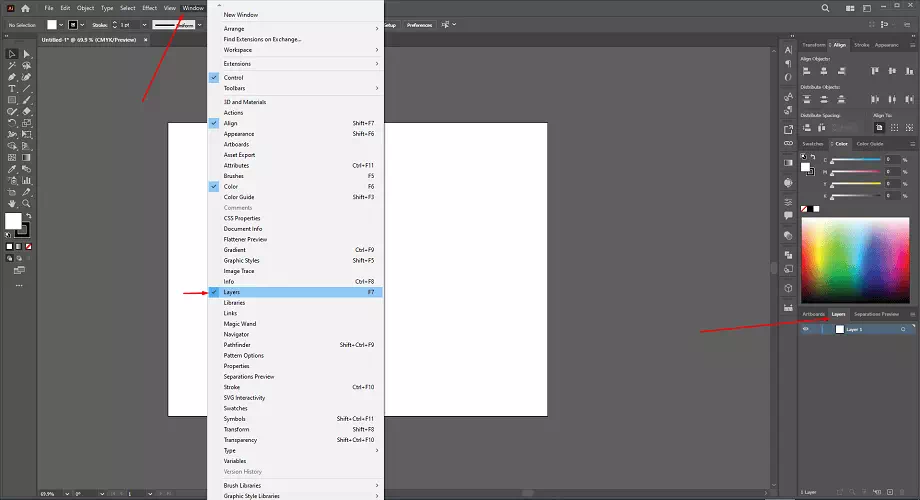Viewport: 920px width, 500px height.
Task: Toggle Layer 1 visibility eye
Action: 806,329
